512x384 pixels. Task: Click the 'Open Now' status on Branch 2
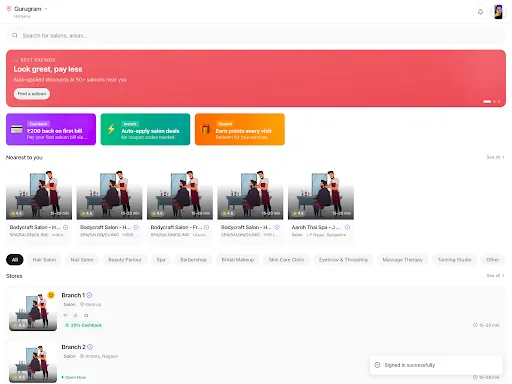(x=74, y=377)
